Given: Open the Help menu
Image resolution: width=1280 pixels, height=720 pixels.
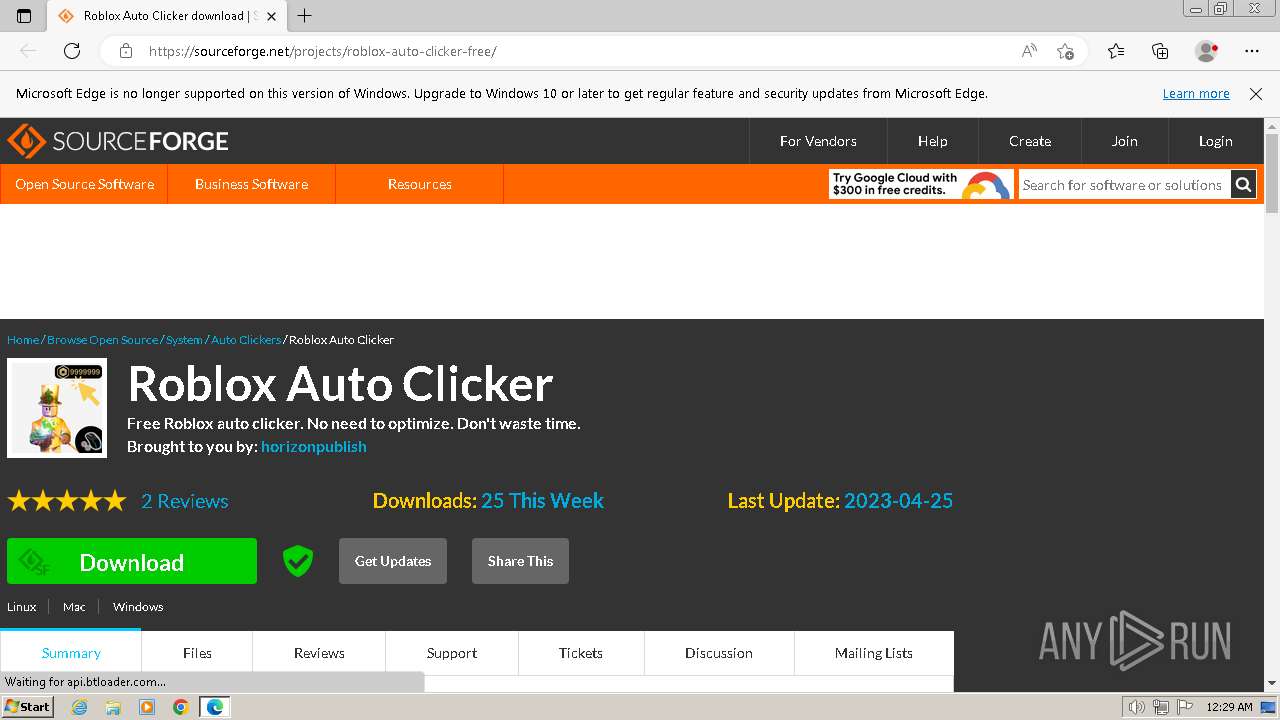Looking at the screenshot, I should point(932,141).
